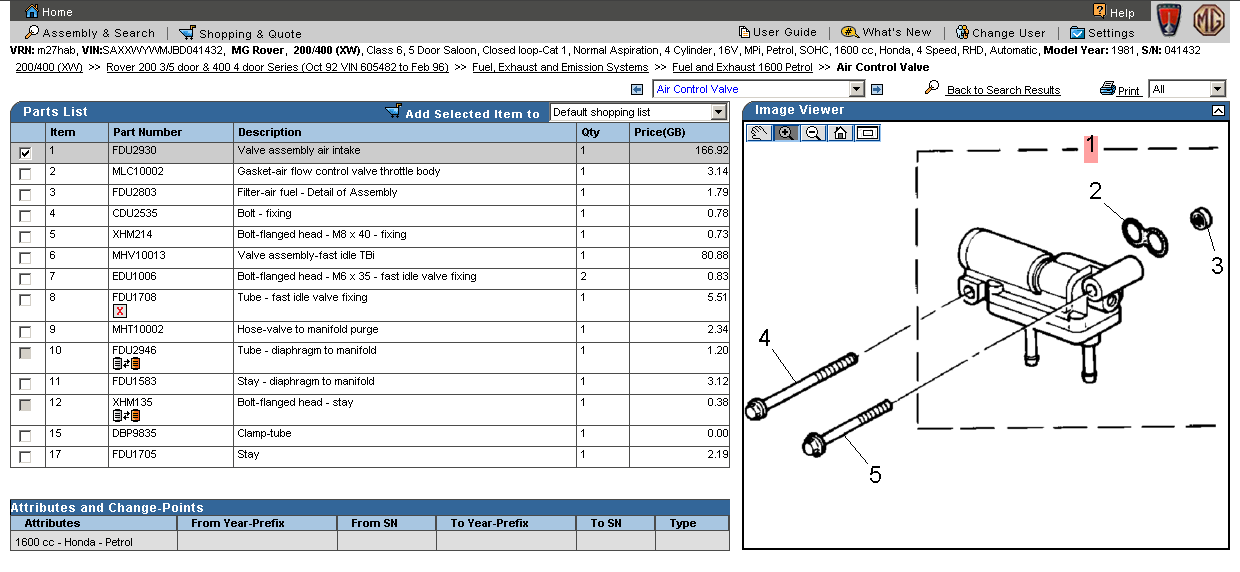Click callout number 5 in diagram
The width and height of the screenshot is (1240, 572).
[x=875, y=475]
